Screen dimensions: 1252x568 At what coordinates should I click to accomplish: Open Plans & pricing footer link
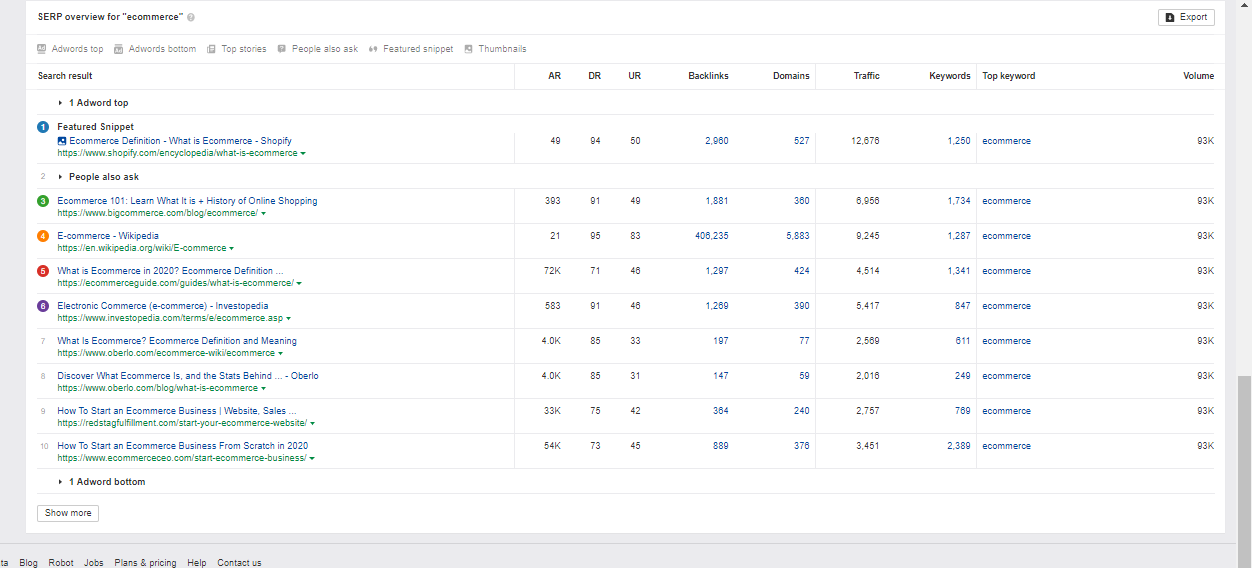click(145, 563)
